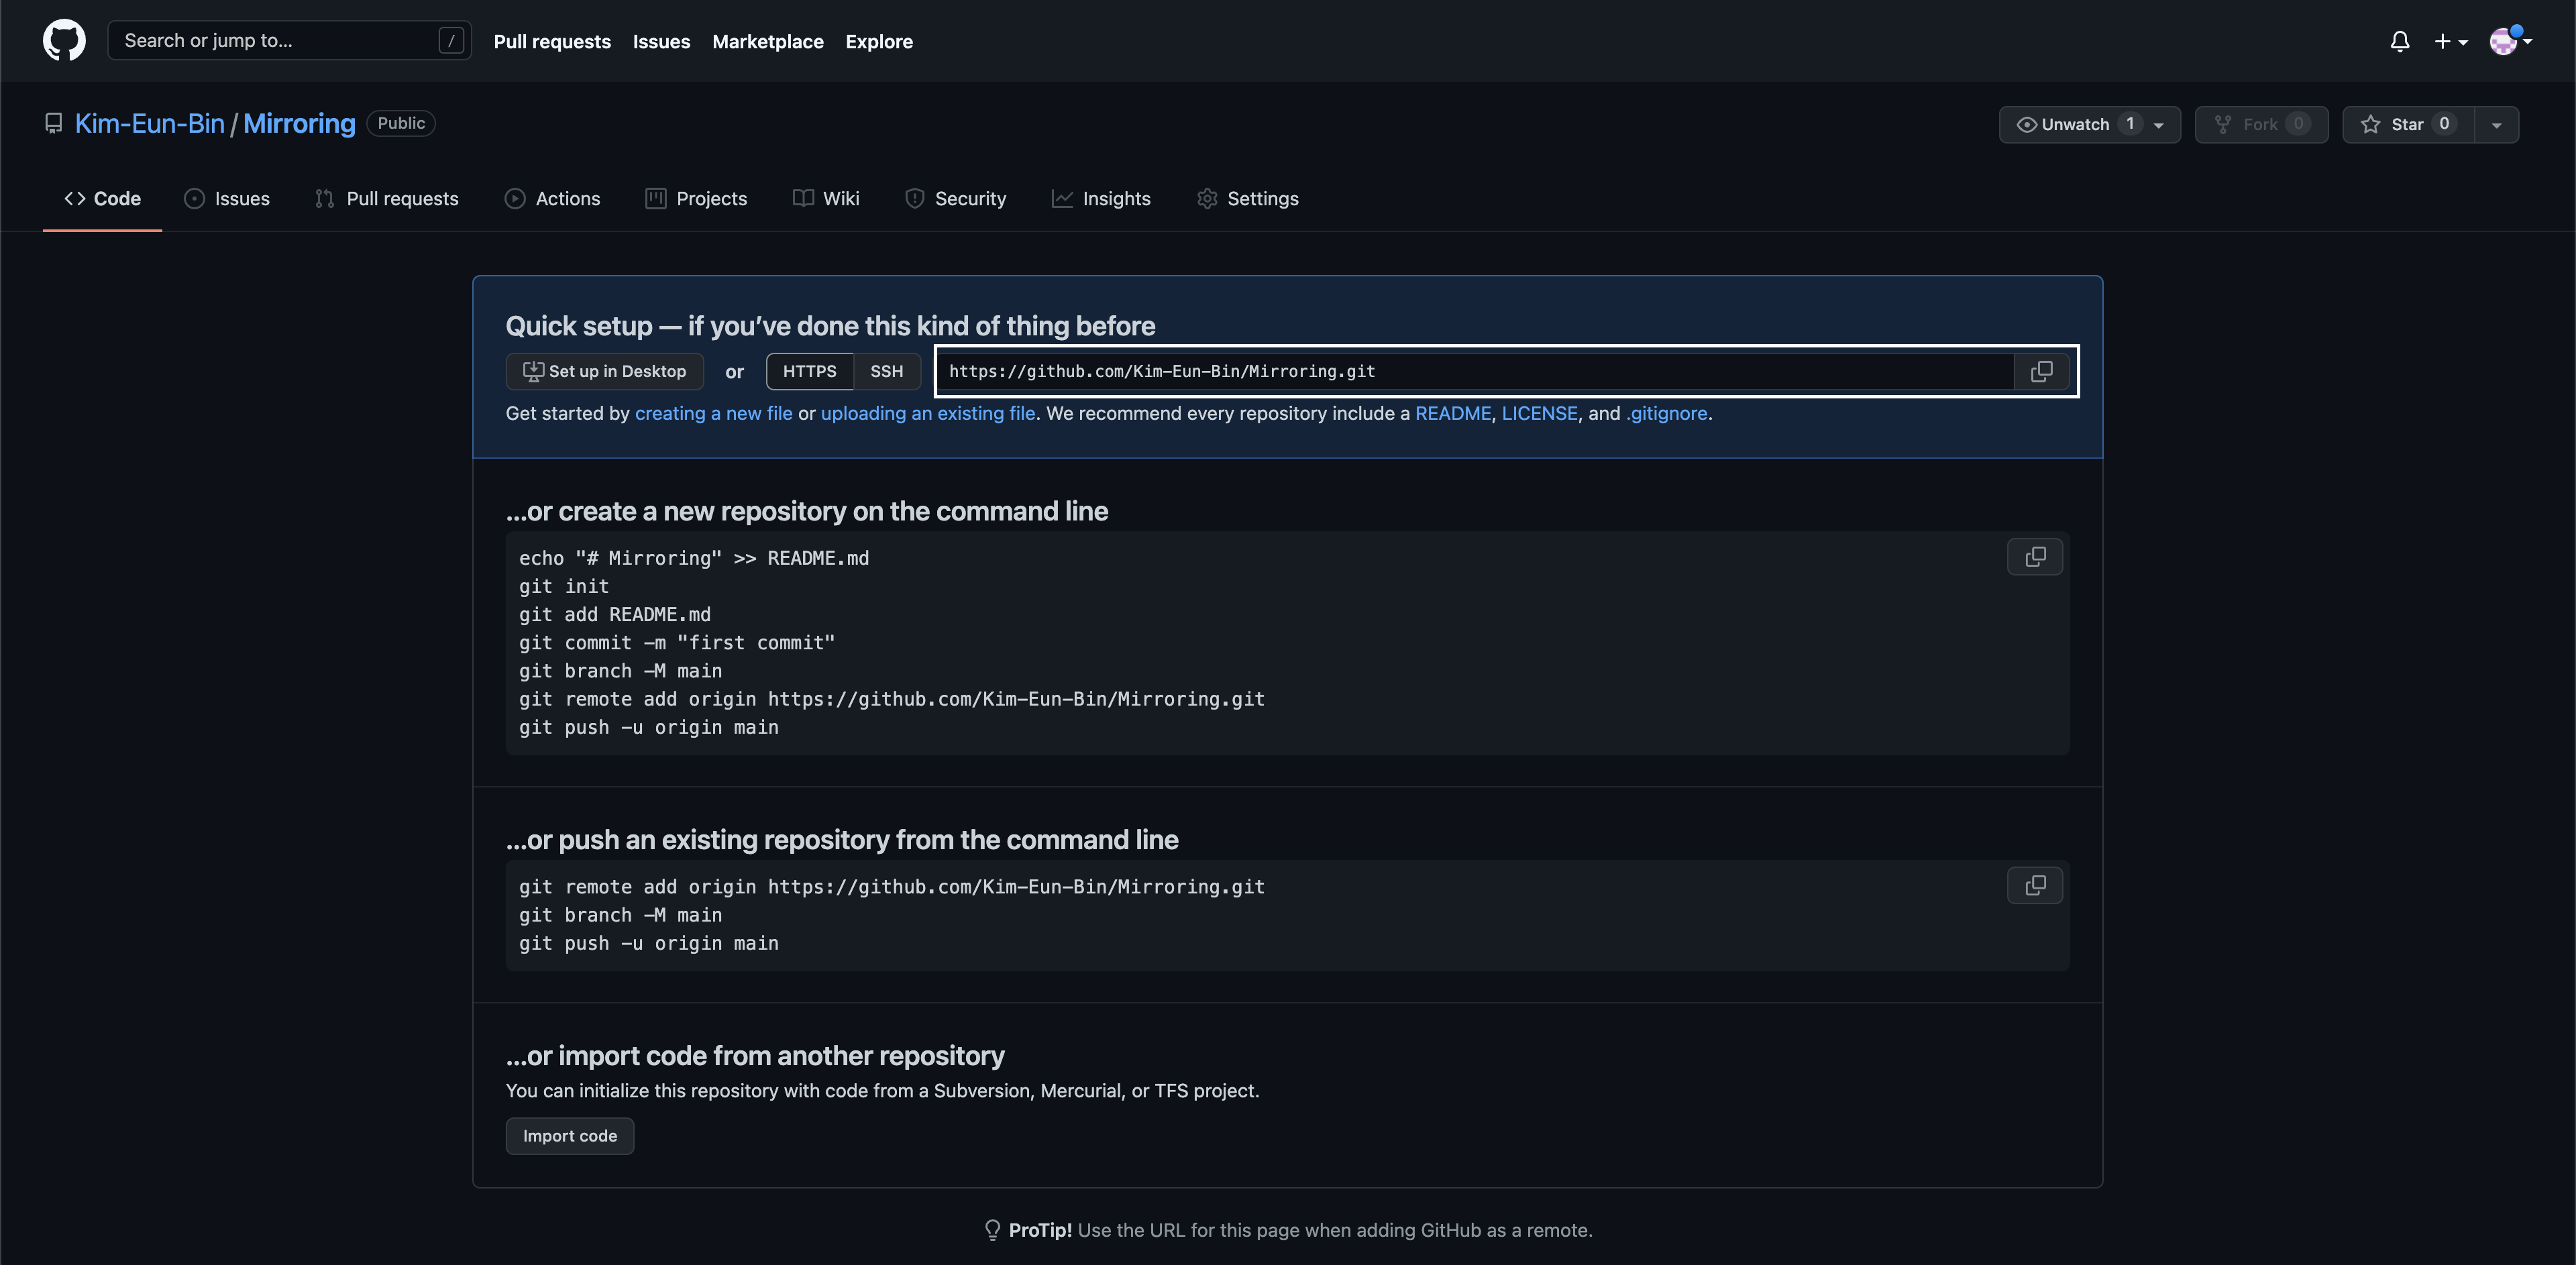Expand the Star lists dropdown arrow
Screen dimensions: 2576x1265
pyautogui.click(x=2496, y=125)
